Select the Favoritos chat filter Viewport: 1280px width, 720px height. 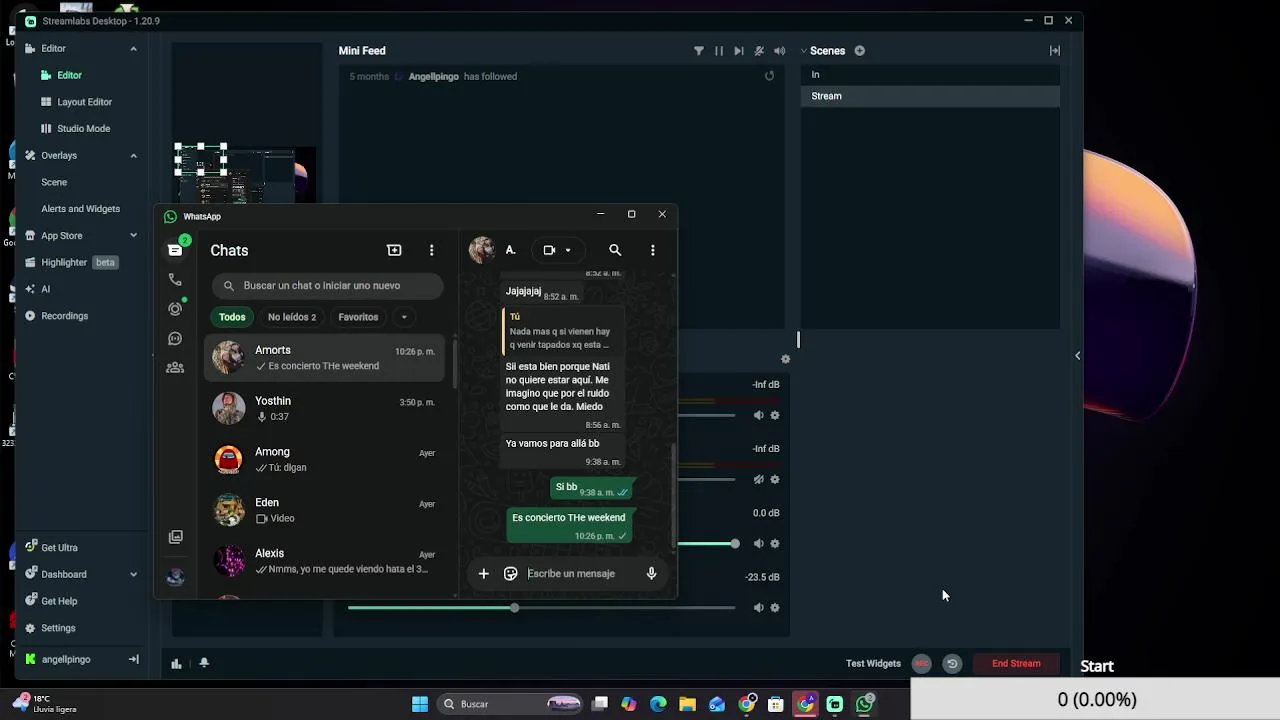pyautogui.click(x=358, y=317)
